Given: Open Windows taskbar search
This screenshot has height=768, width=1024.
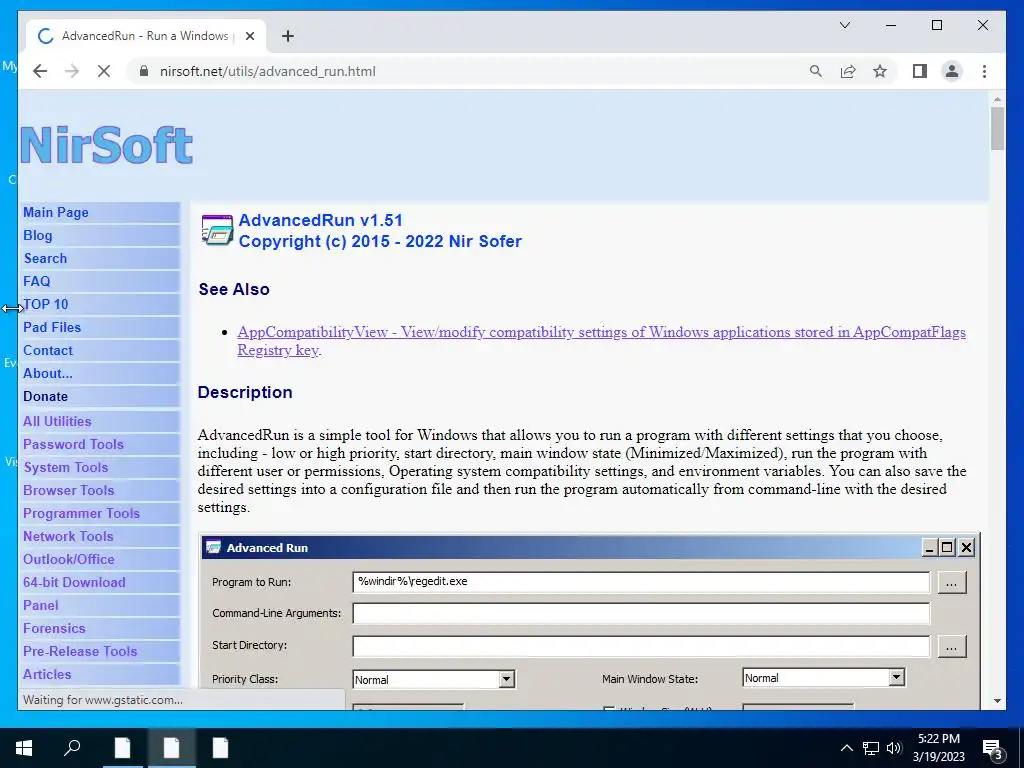Looking at the screenshot, I should pyautogui.click(x=72, y=748).
